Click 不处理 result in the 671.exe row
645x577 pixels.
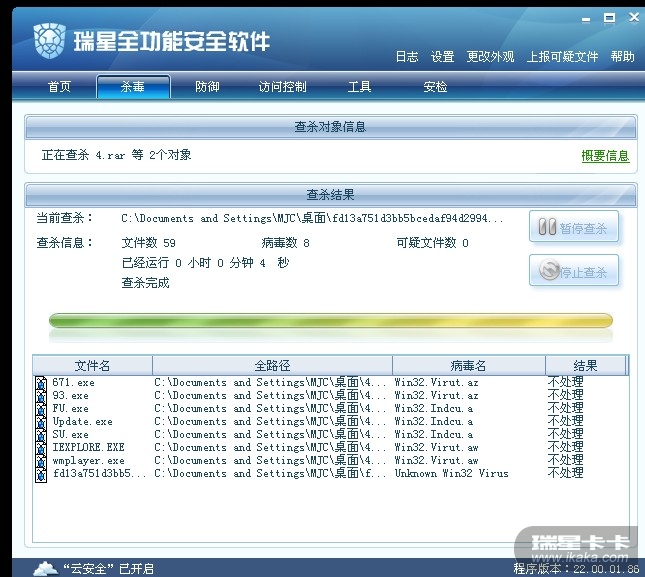(x=566, y=382)
